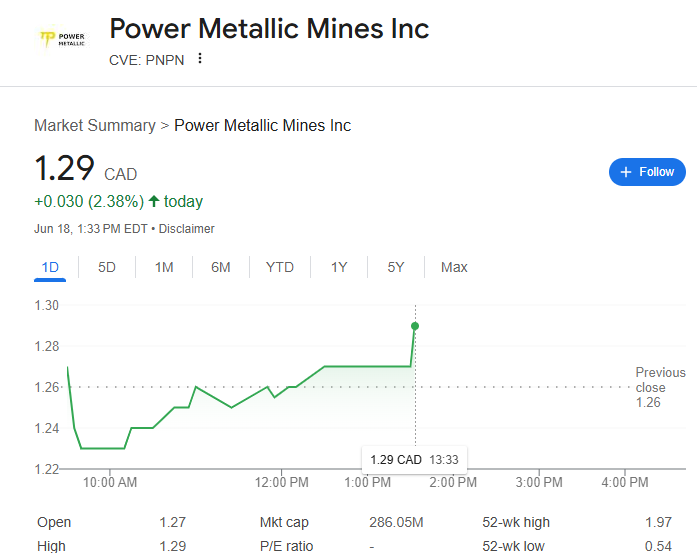Click the green price dot on the chart
The image size is (697, 553).
point(415,326)
